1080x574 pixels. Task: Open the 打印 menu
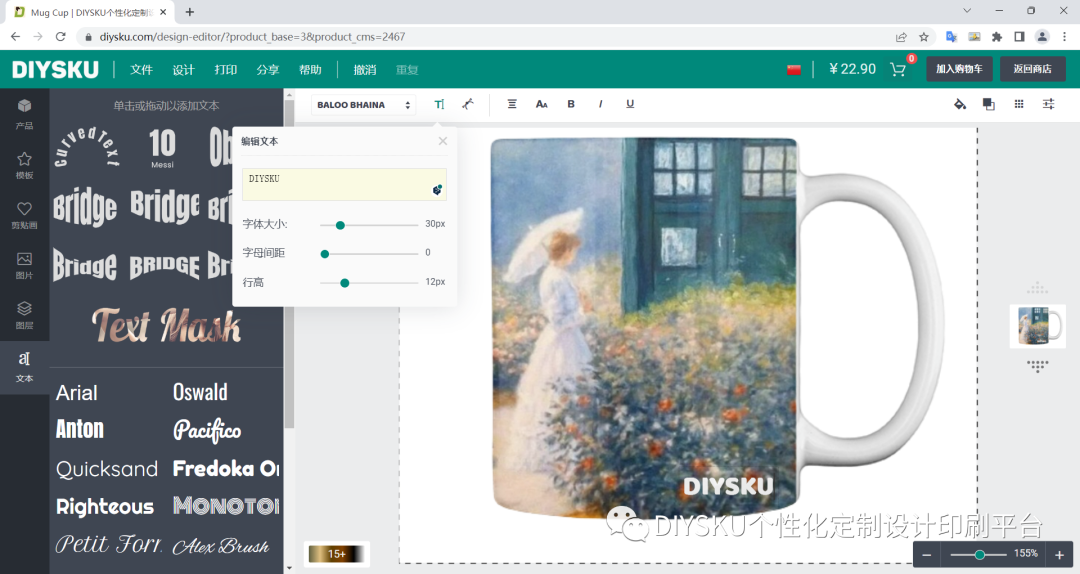click(x=225, y=70)
